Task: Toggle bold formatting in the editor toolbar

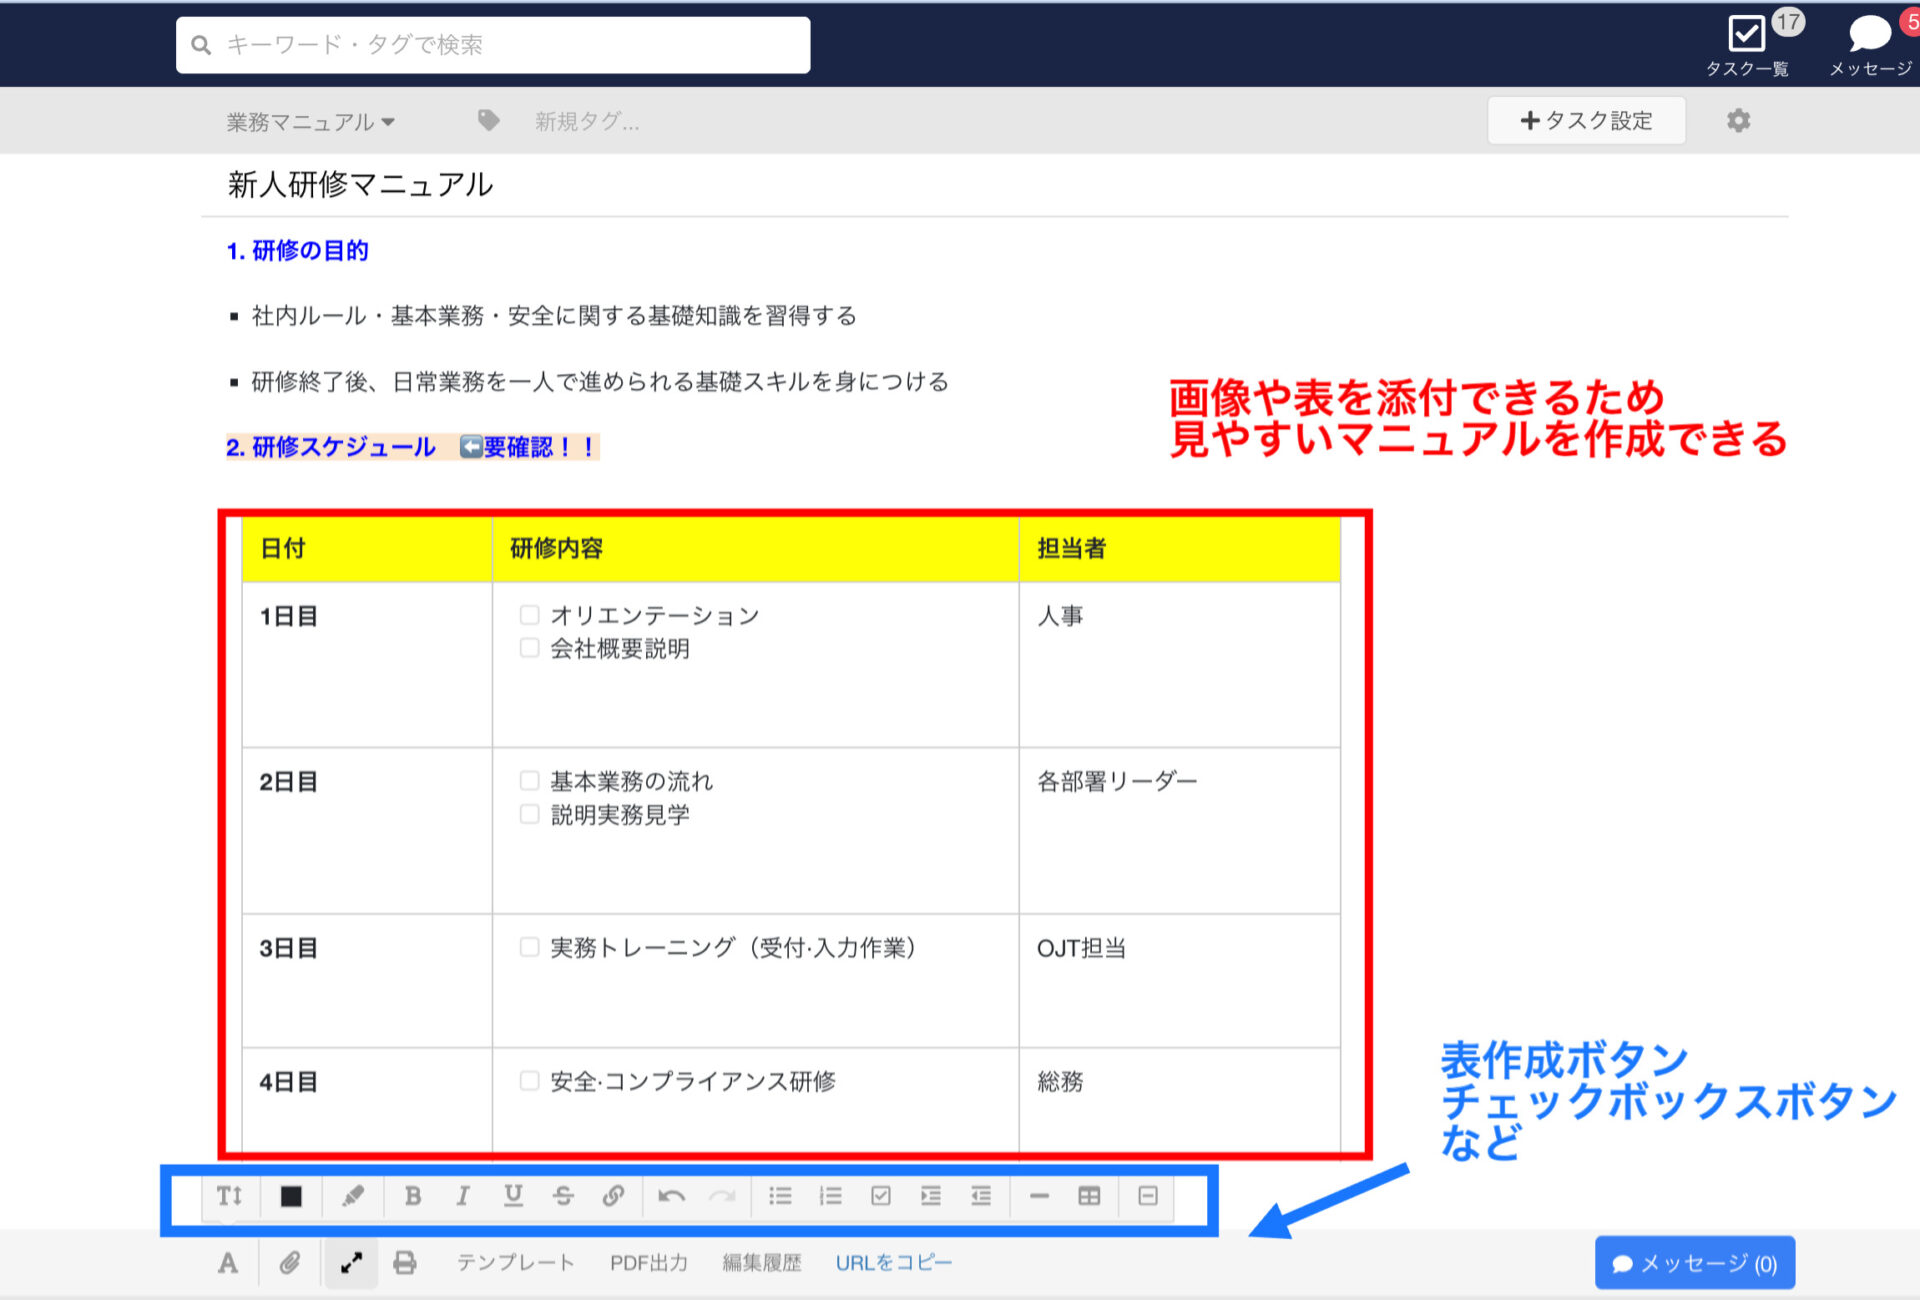Action: (412, 1196)
